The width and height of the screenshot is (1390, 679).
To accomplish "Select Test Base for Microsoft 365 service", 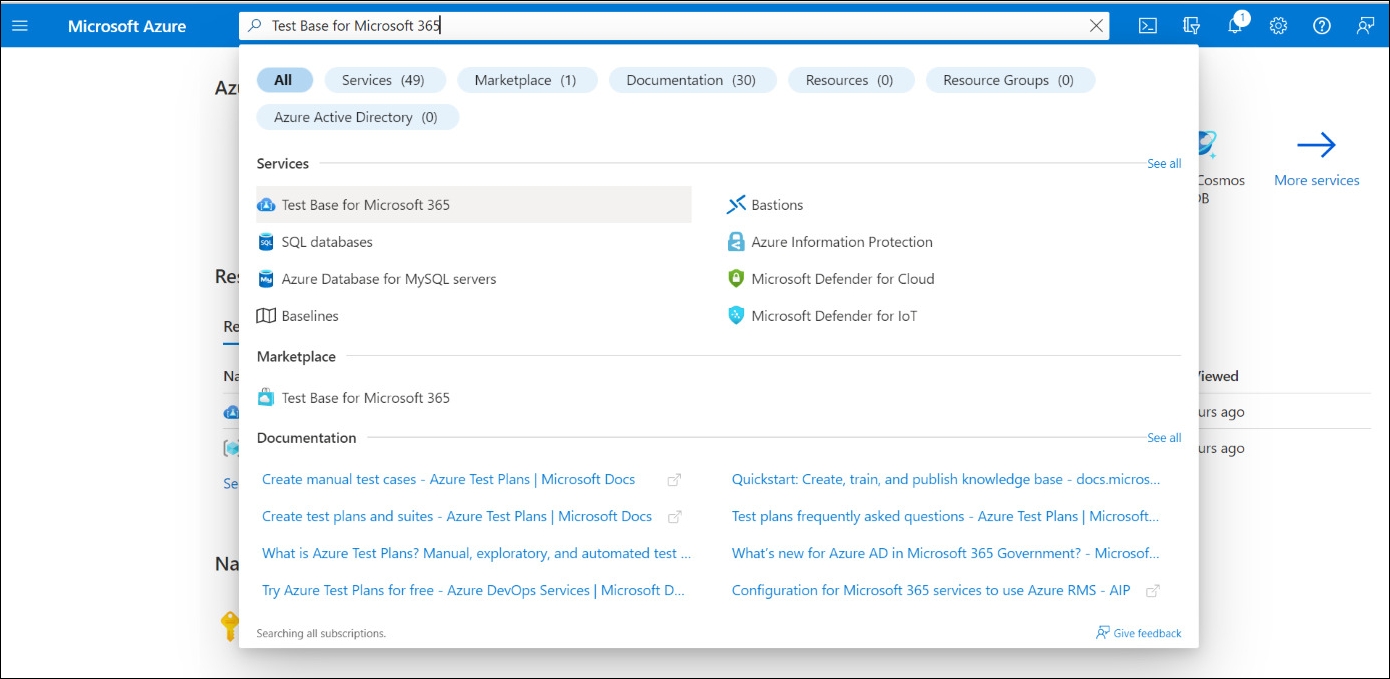I will click(x=366, y=205).
